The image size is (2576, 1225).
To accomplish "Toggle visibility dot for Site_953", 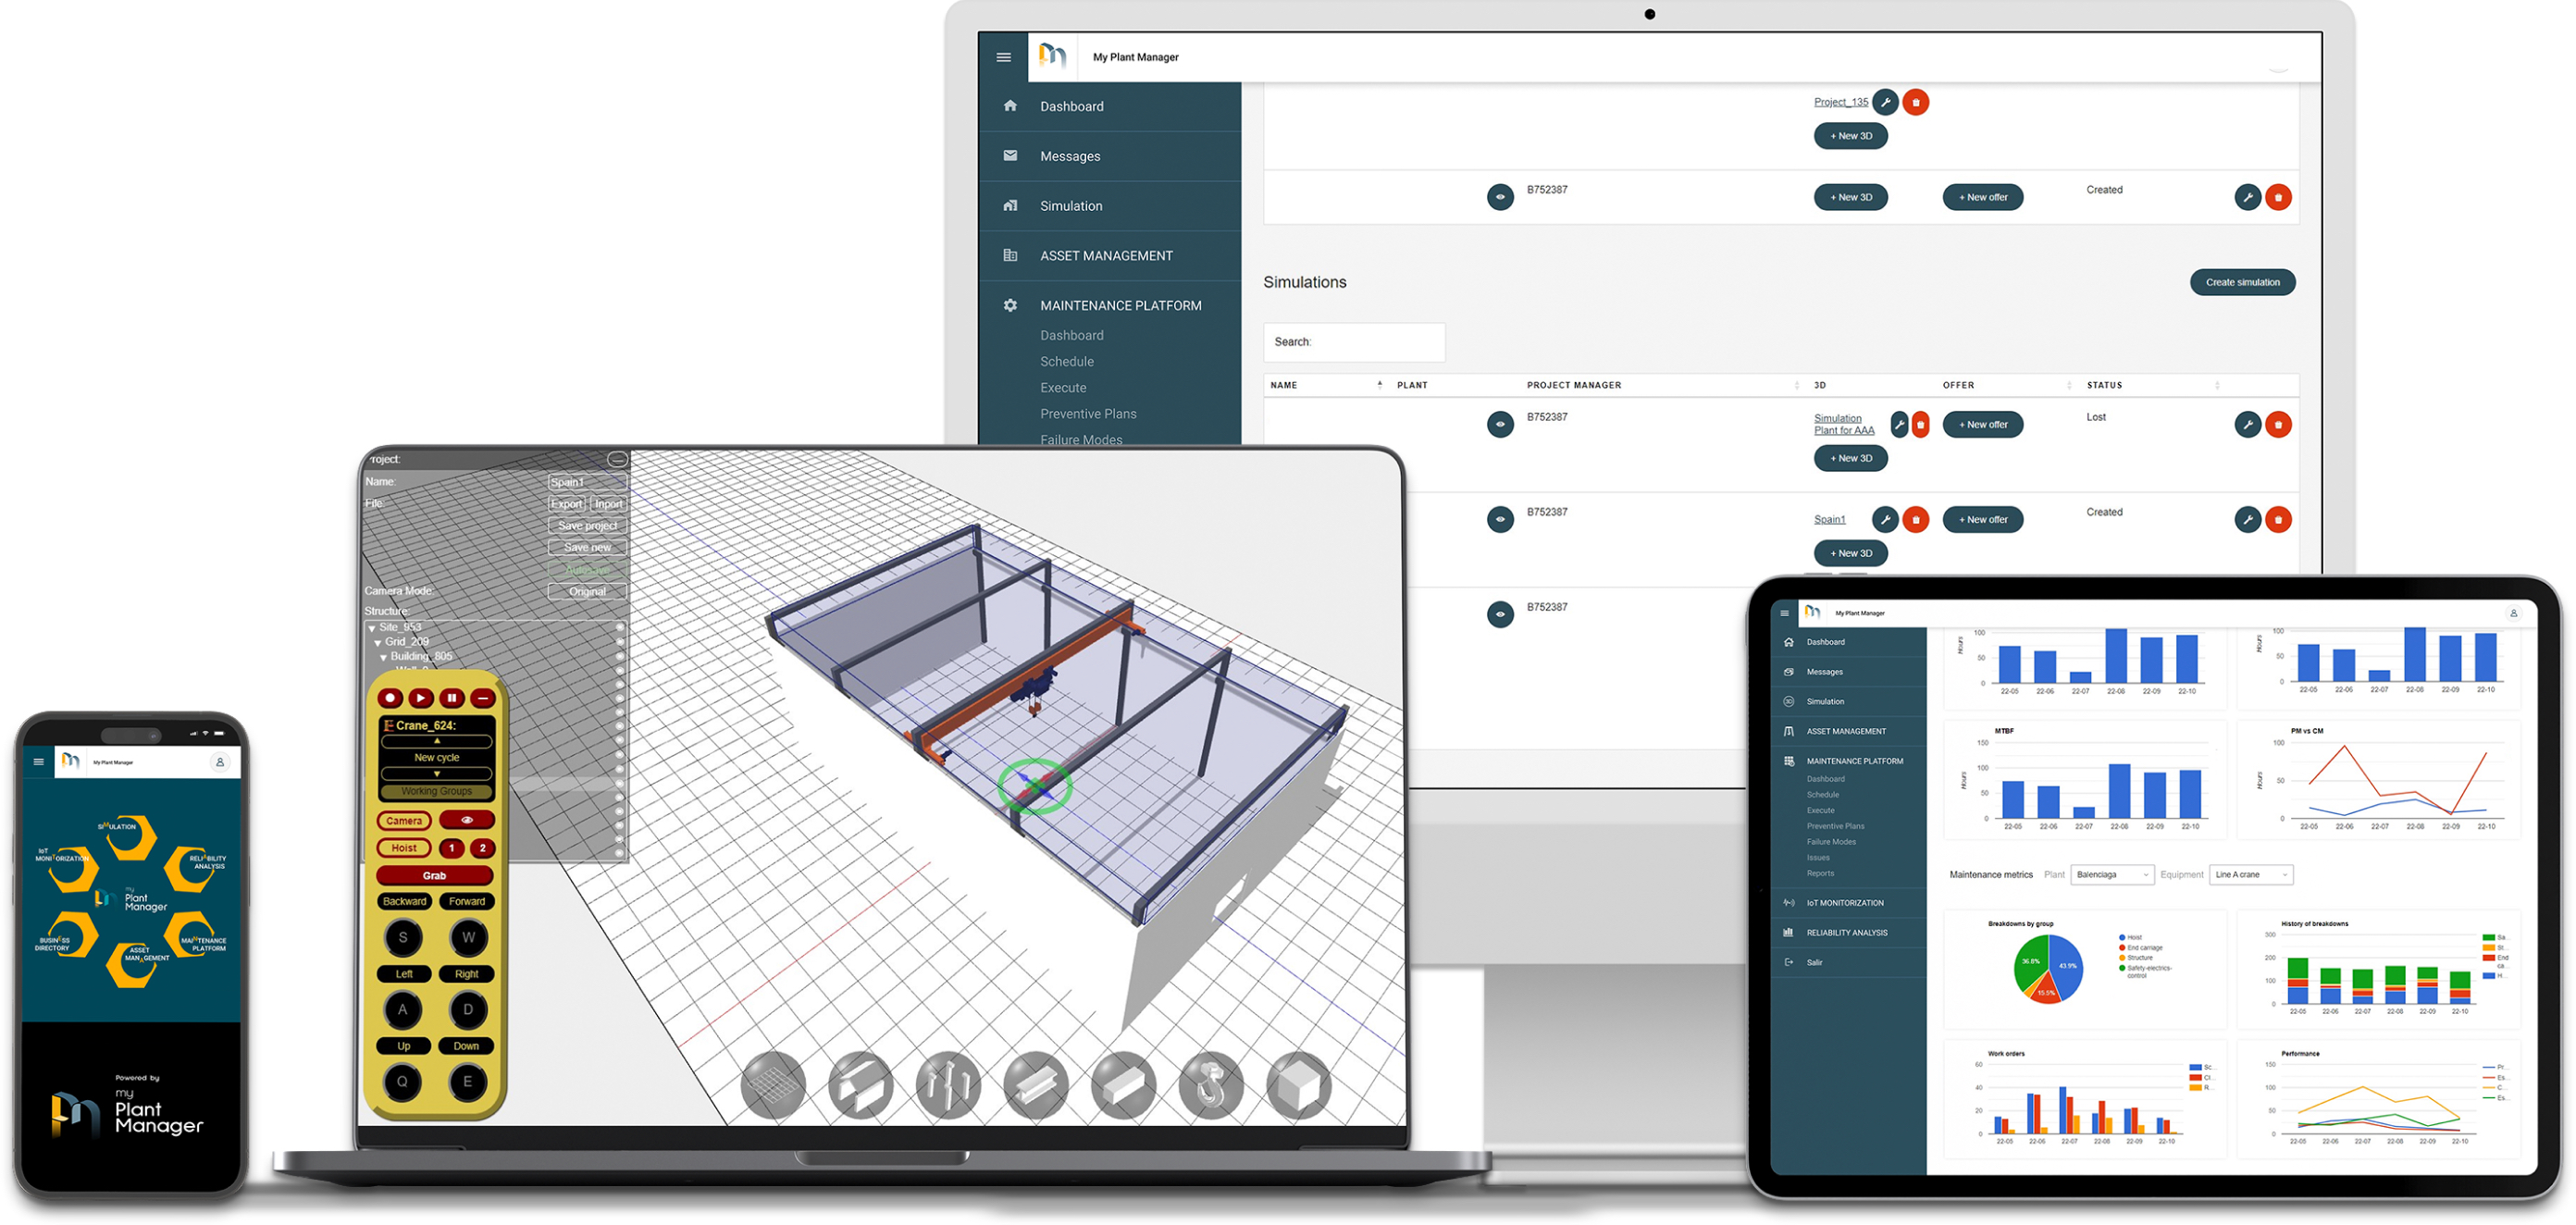I will [619, 628].
